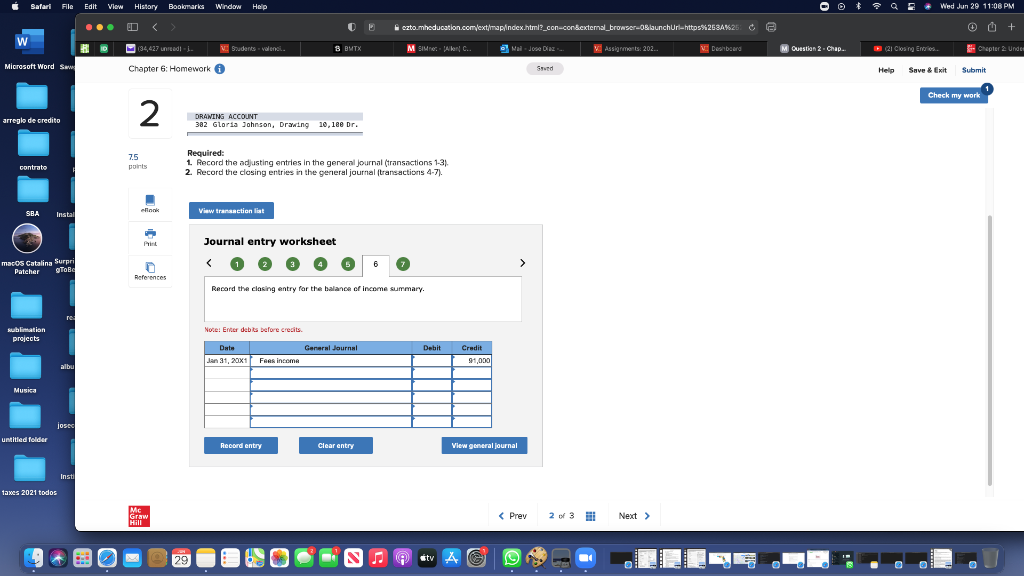Switch to the BMTX browser tab

tap(347, 48)
